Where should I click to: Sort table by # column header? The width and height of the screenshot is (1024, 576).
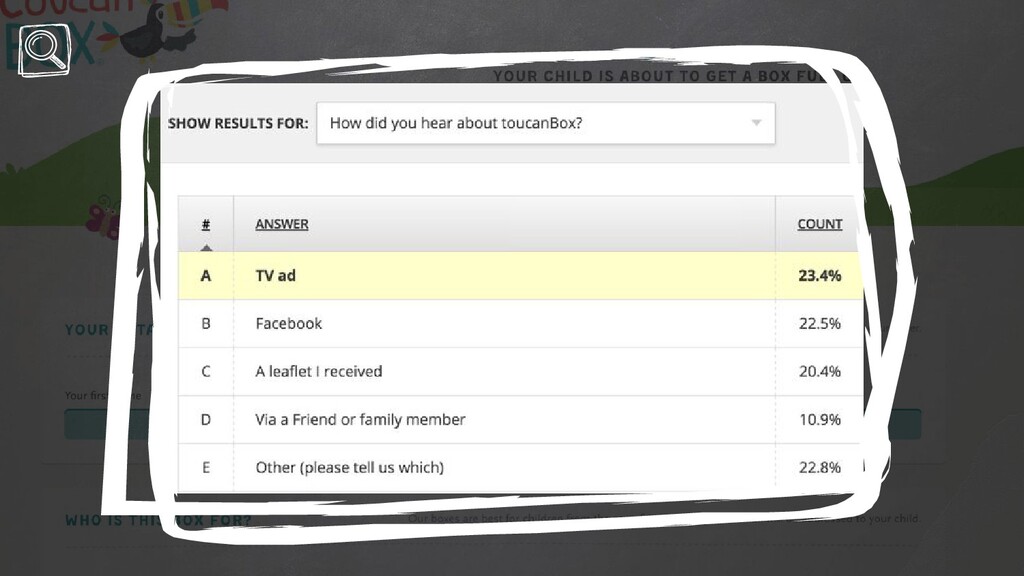click(206, 224)
